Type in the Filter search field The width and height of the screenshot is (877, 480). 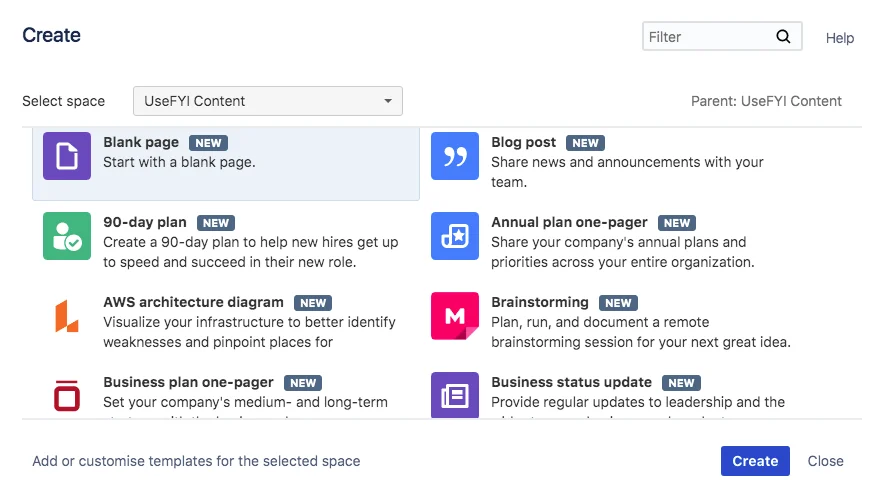click(708, 37)
